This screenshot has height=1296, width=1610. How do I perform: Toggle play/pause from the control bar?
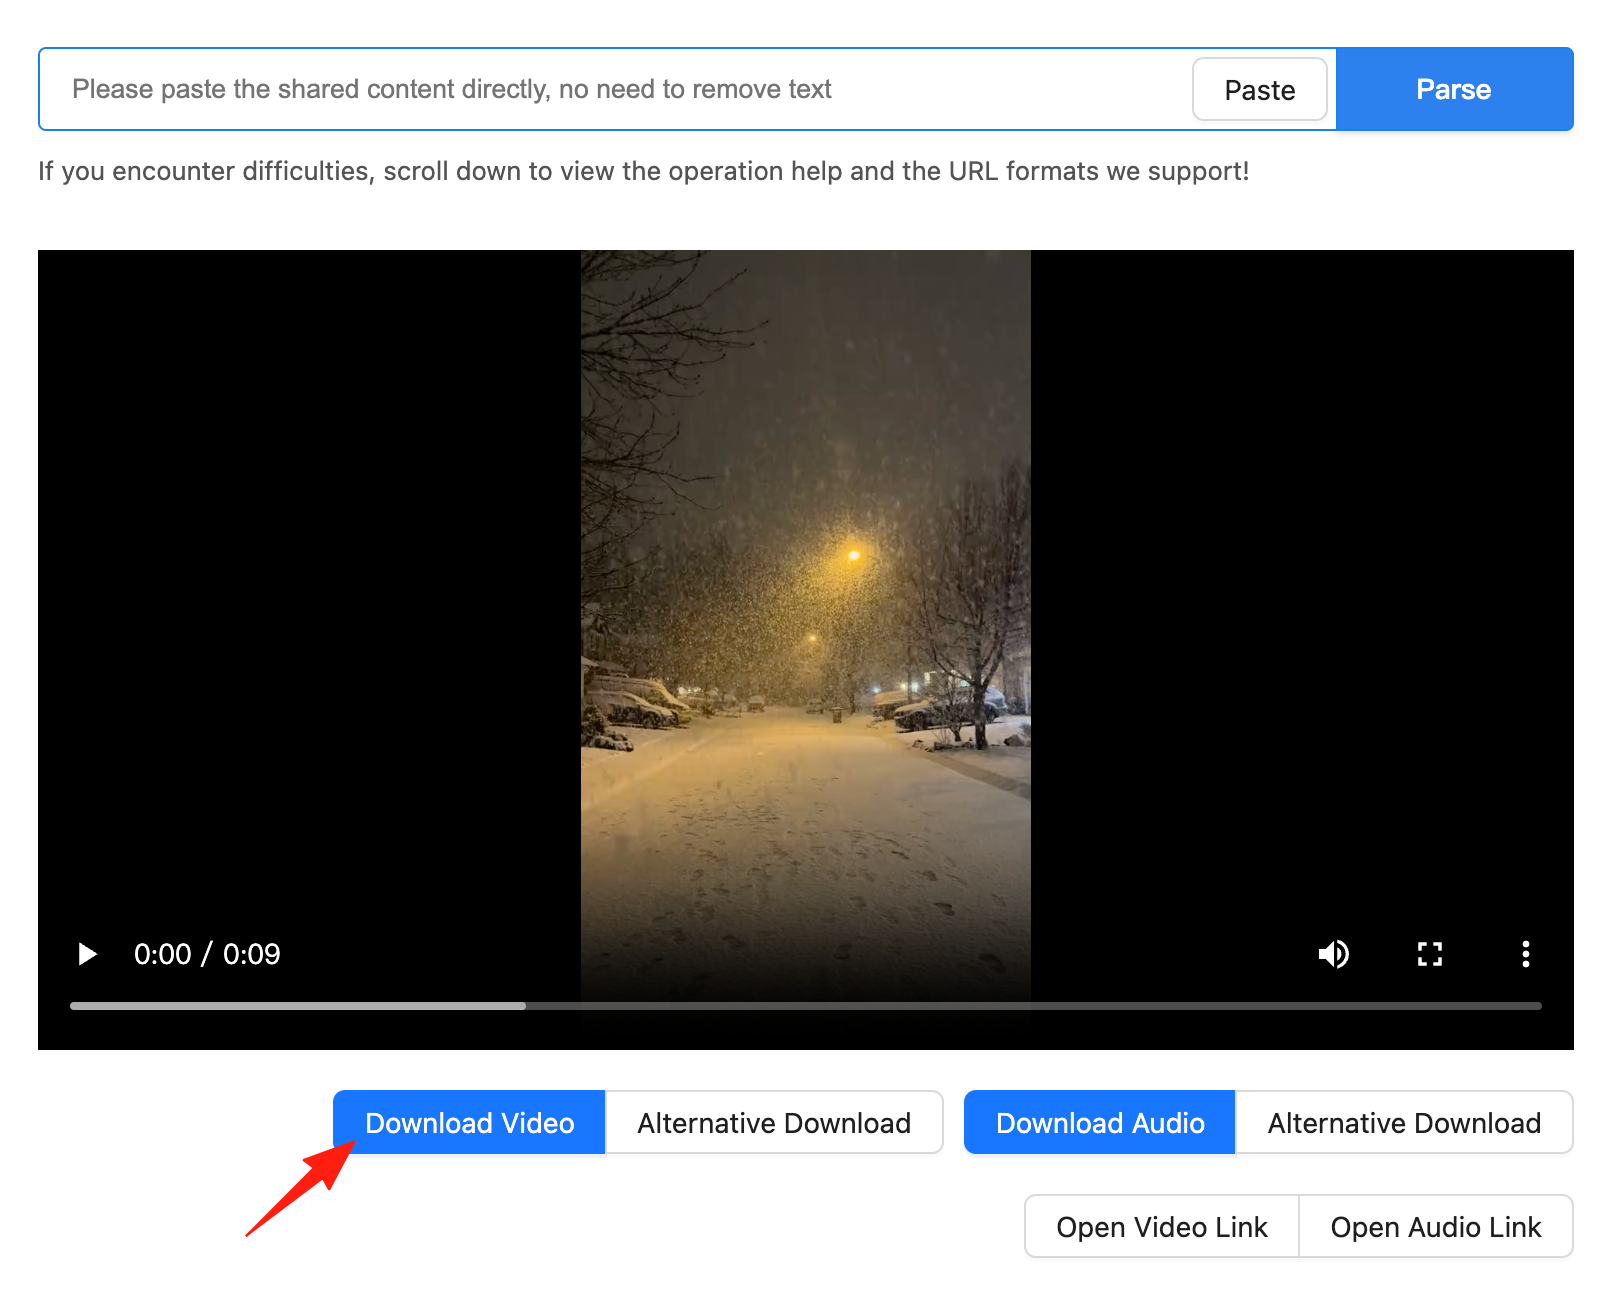coord(86,954)
